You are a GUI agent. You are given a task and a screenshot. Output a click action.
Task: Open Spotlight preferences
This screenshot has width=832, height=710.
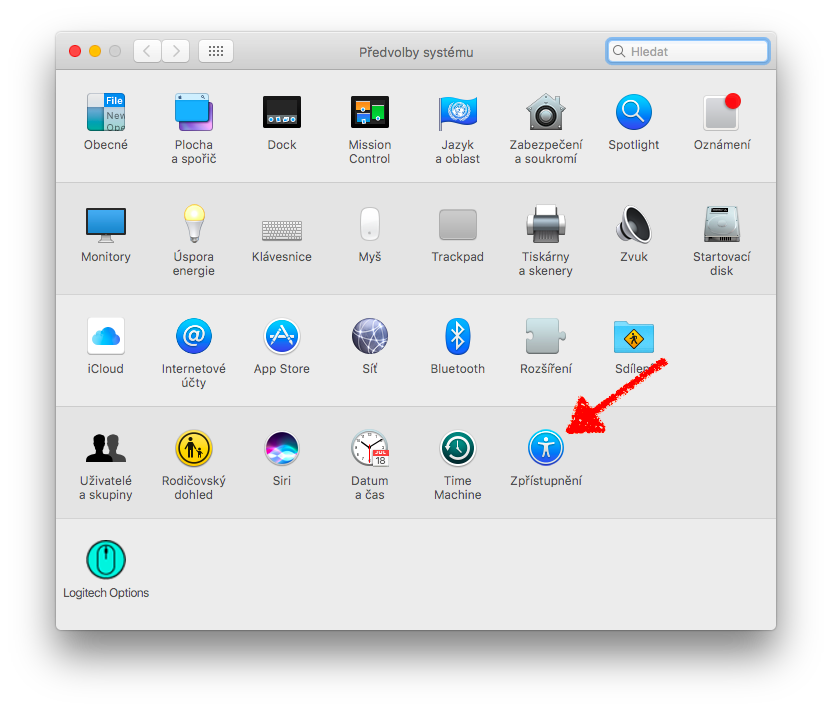[x=634, y=112]
